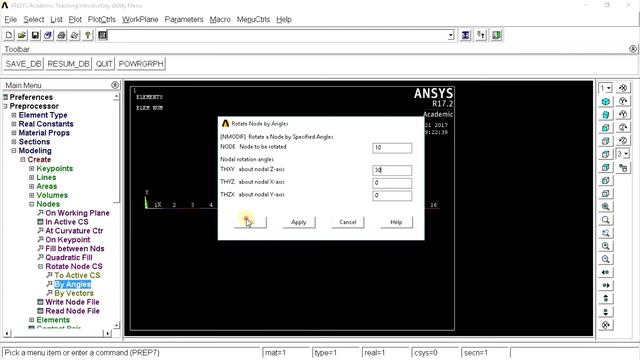Open the PlotCtrls menu
This screenshot has width=640, height=360.
click(x=102, y=19)
